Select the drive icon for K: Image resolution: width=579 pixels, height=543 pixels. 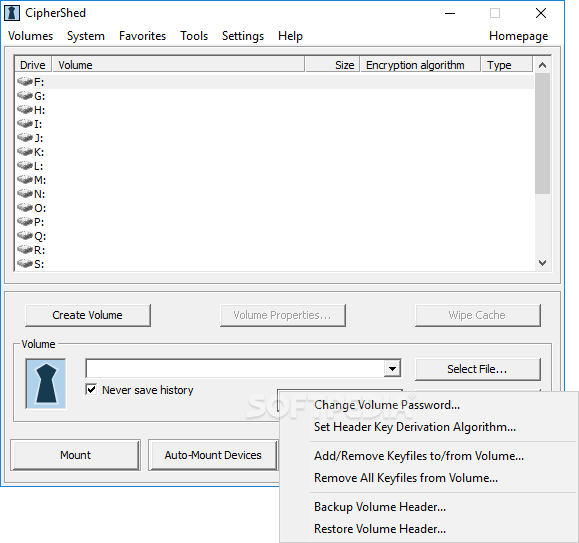pos(25,151)
